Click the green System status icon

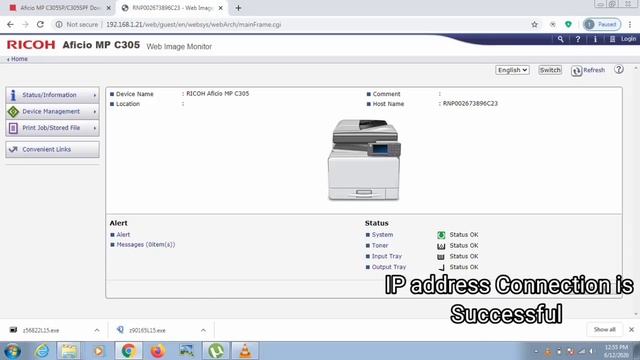coord(441,235)
